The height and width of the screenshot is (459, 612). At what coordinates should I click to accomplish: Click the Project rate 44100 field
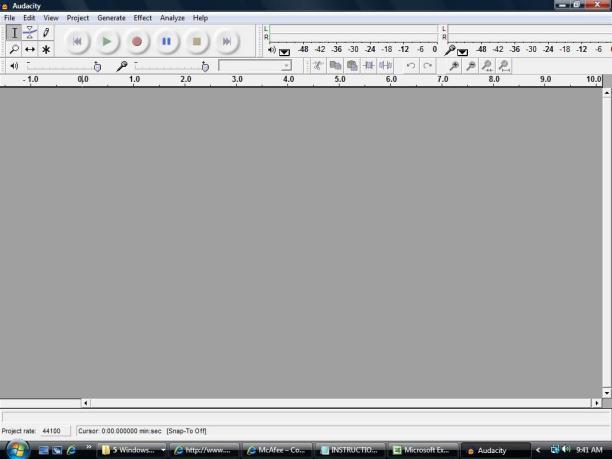[x=53, y=431]
